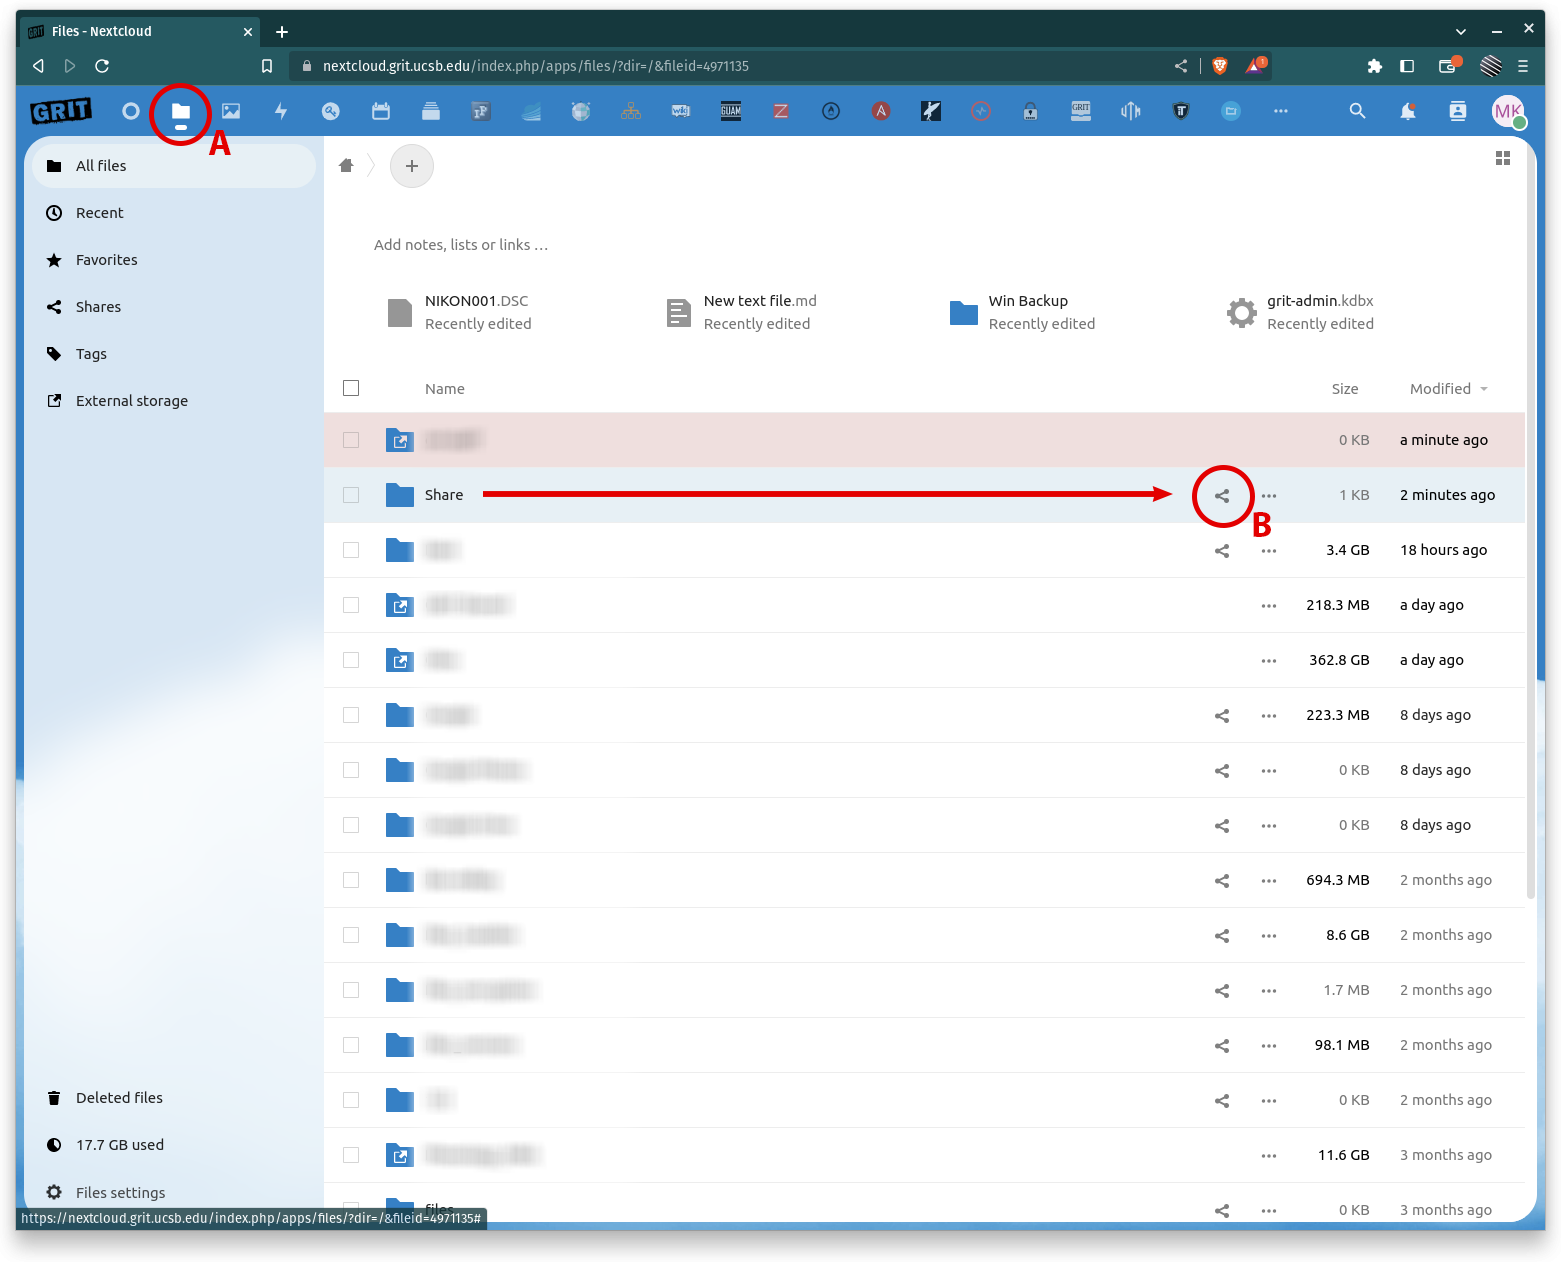Open recently edited Win Backup folder
This screenshot has width=1561, height=1262.
(x=1023, y=312)
